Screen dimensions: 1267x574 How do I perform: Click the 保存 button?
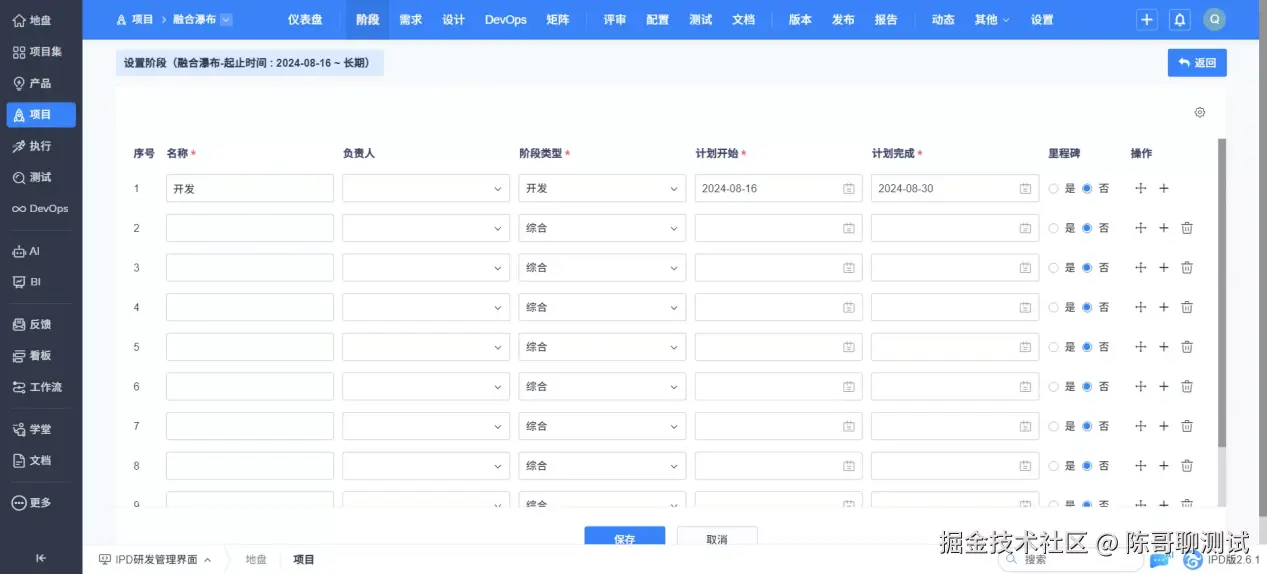click(625, 538)
